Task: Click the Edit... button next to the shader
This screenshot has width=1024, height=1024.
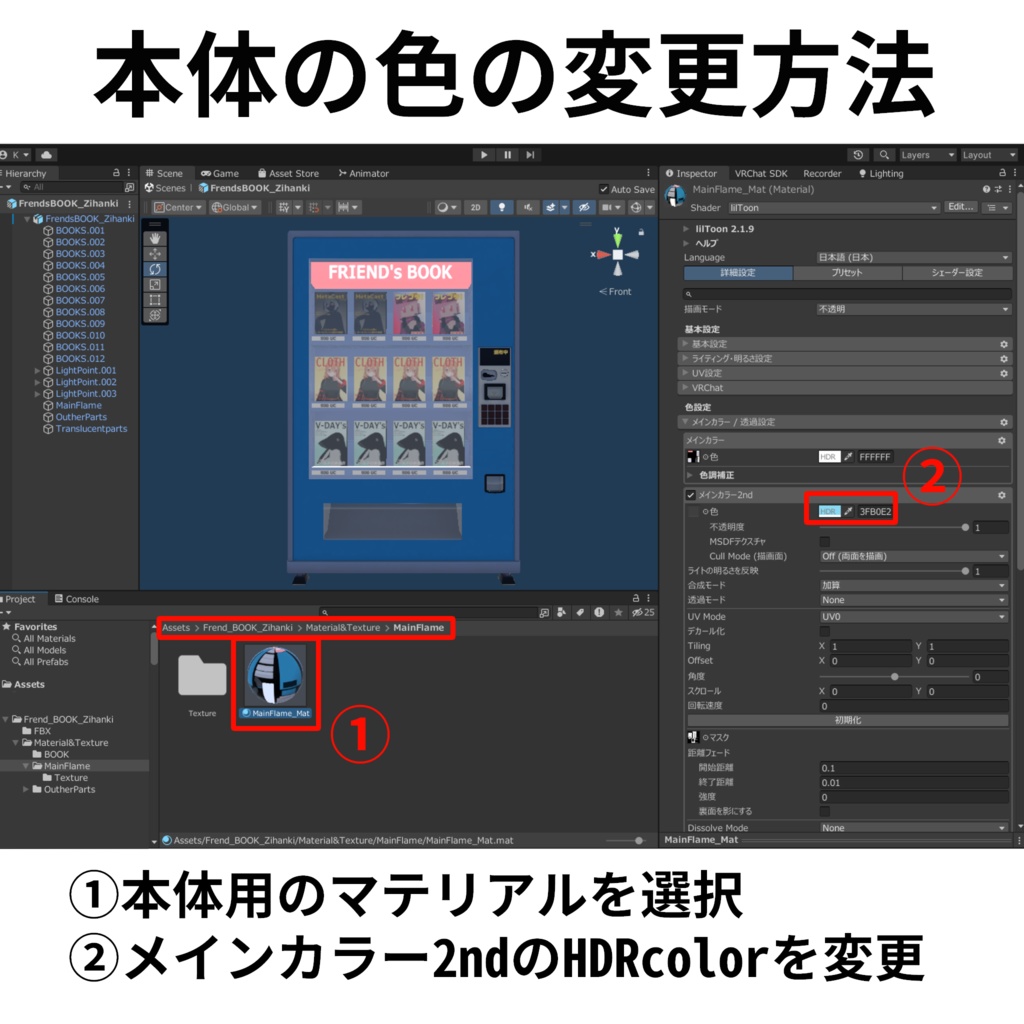Action: tap(961, 207)
